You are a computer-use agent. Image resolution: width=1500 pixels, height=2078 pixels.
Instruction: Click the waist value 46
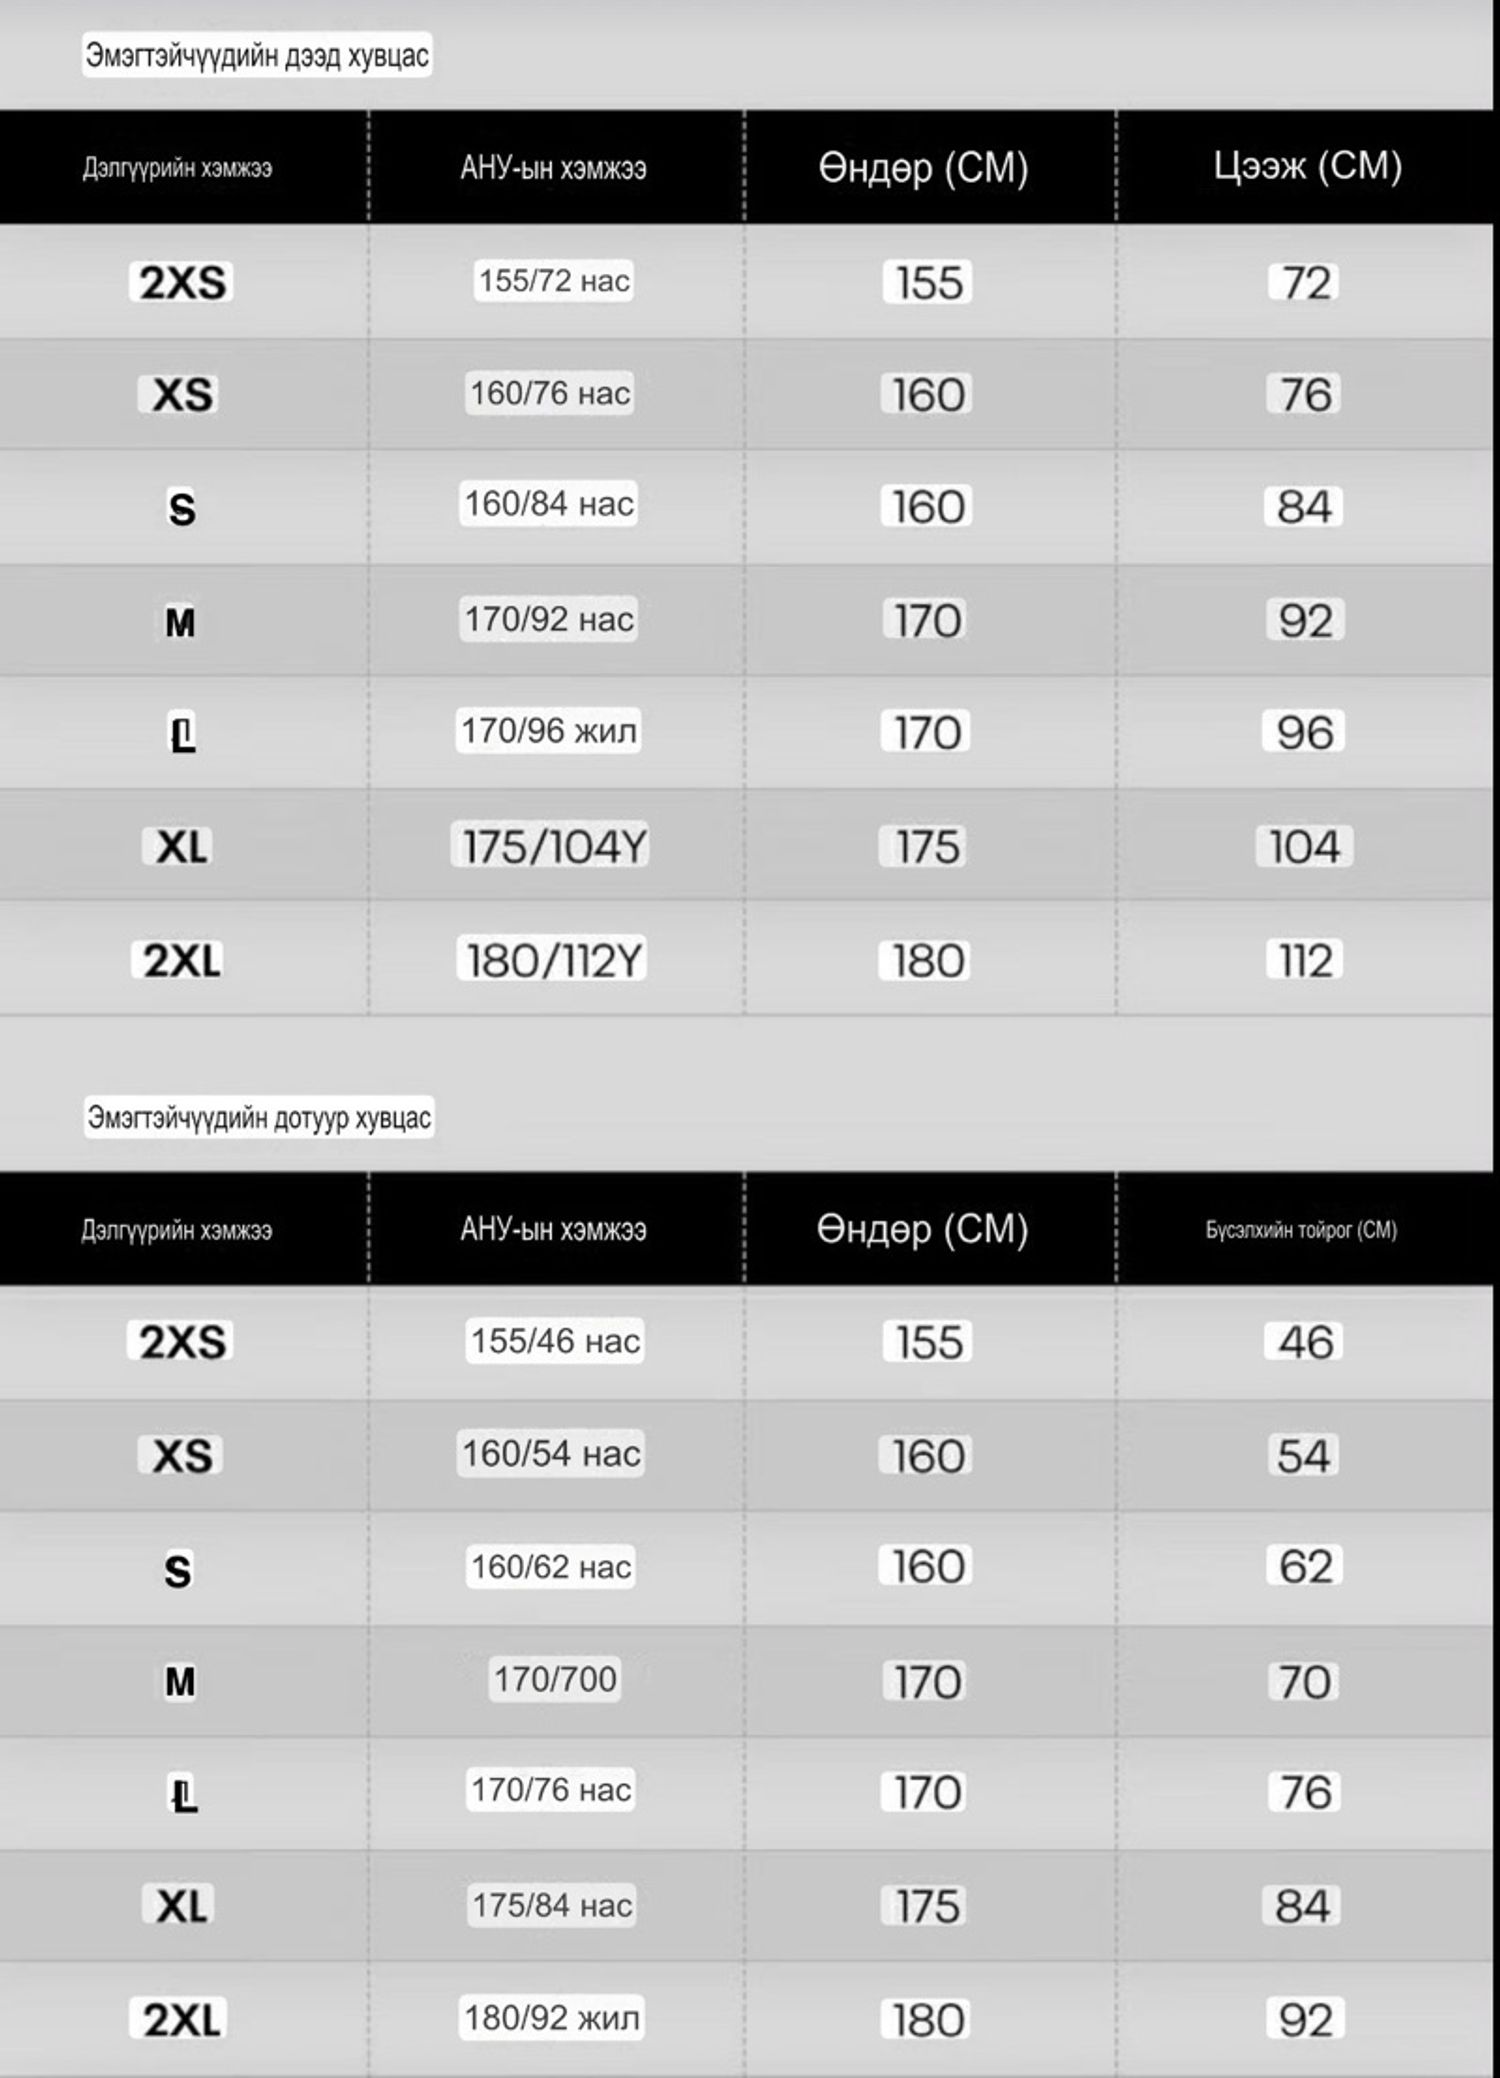tap(1305, 1342)
